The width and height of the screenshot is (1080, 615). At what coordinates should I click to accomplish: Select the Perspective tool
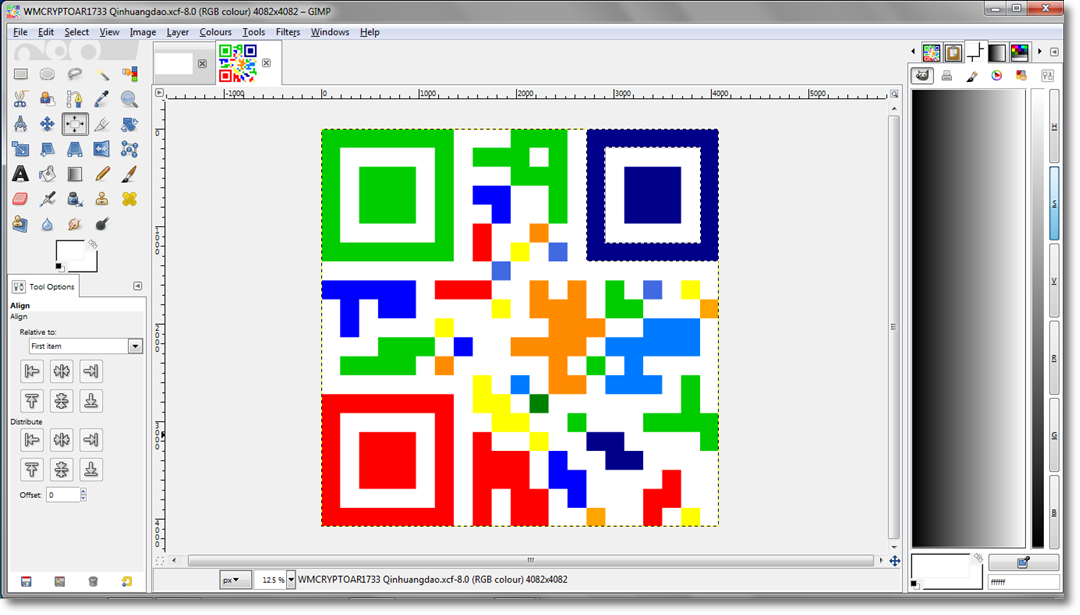click(74, 149)
